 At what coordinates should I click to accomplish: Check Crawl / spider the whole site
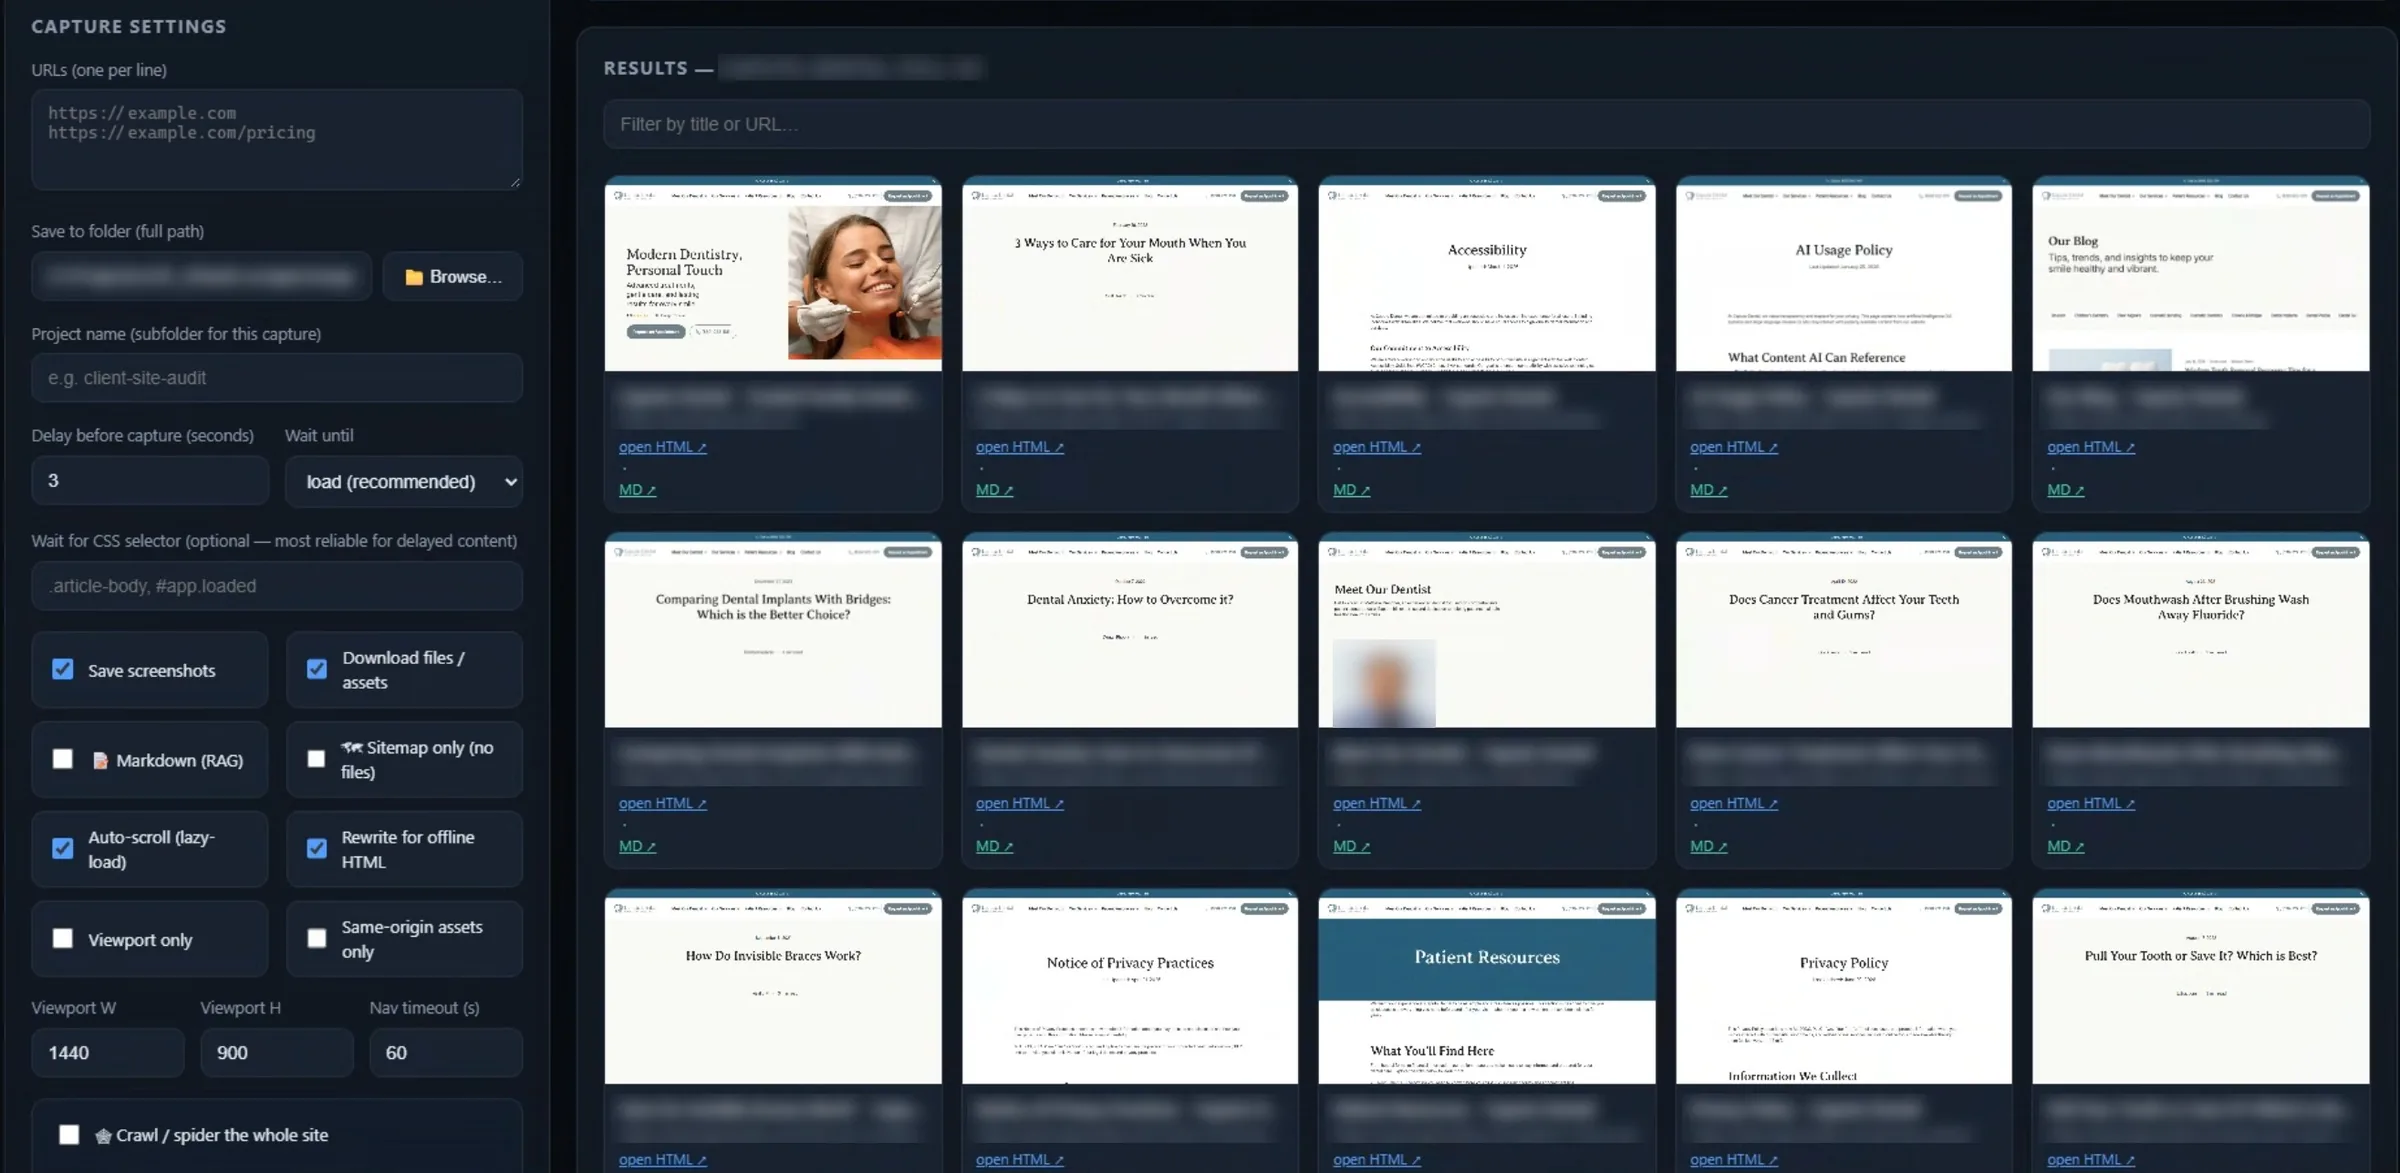[x=69, y=1134]
